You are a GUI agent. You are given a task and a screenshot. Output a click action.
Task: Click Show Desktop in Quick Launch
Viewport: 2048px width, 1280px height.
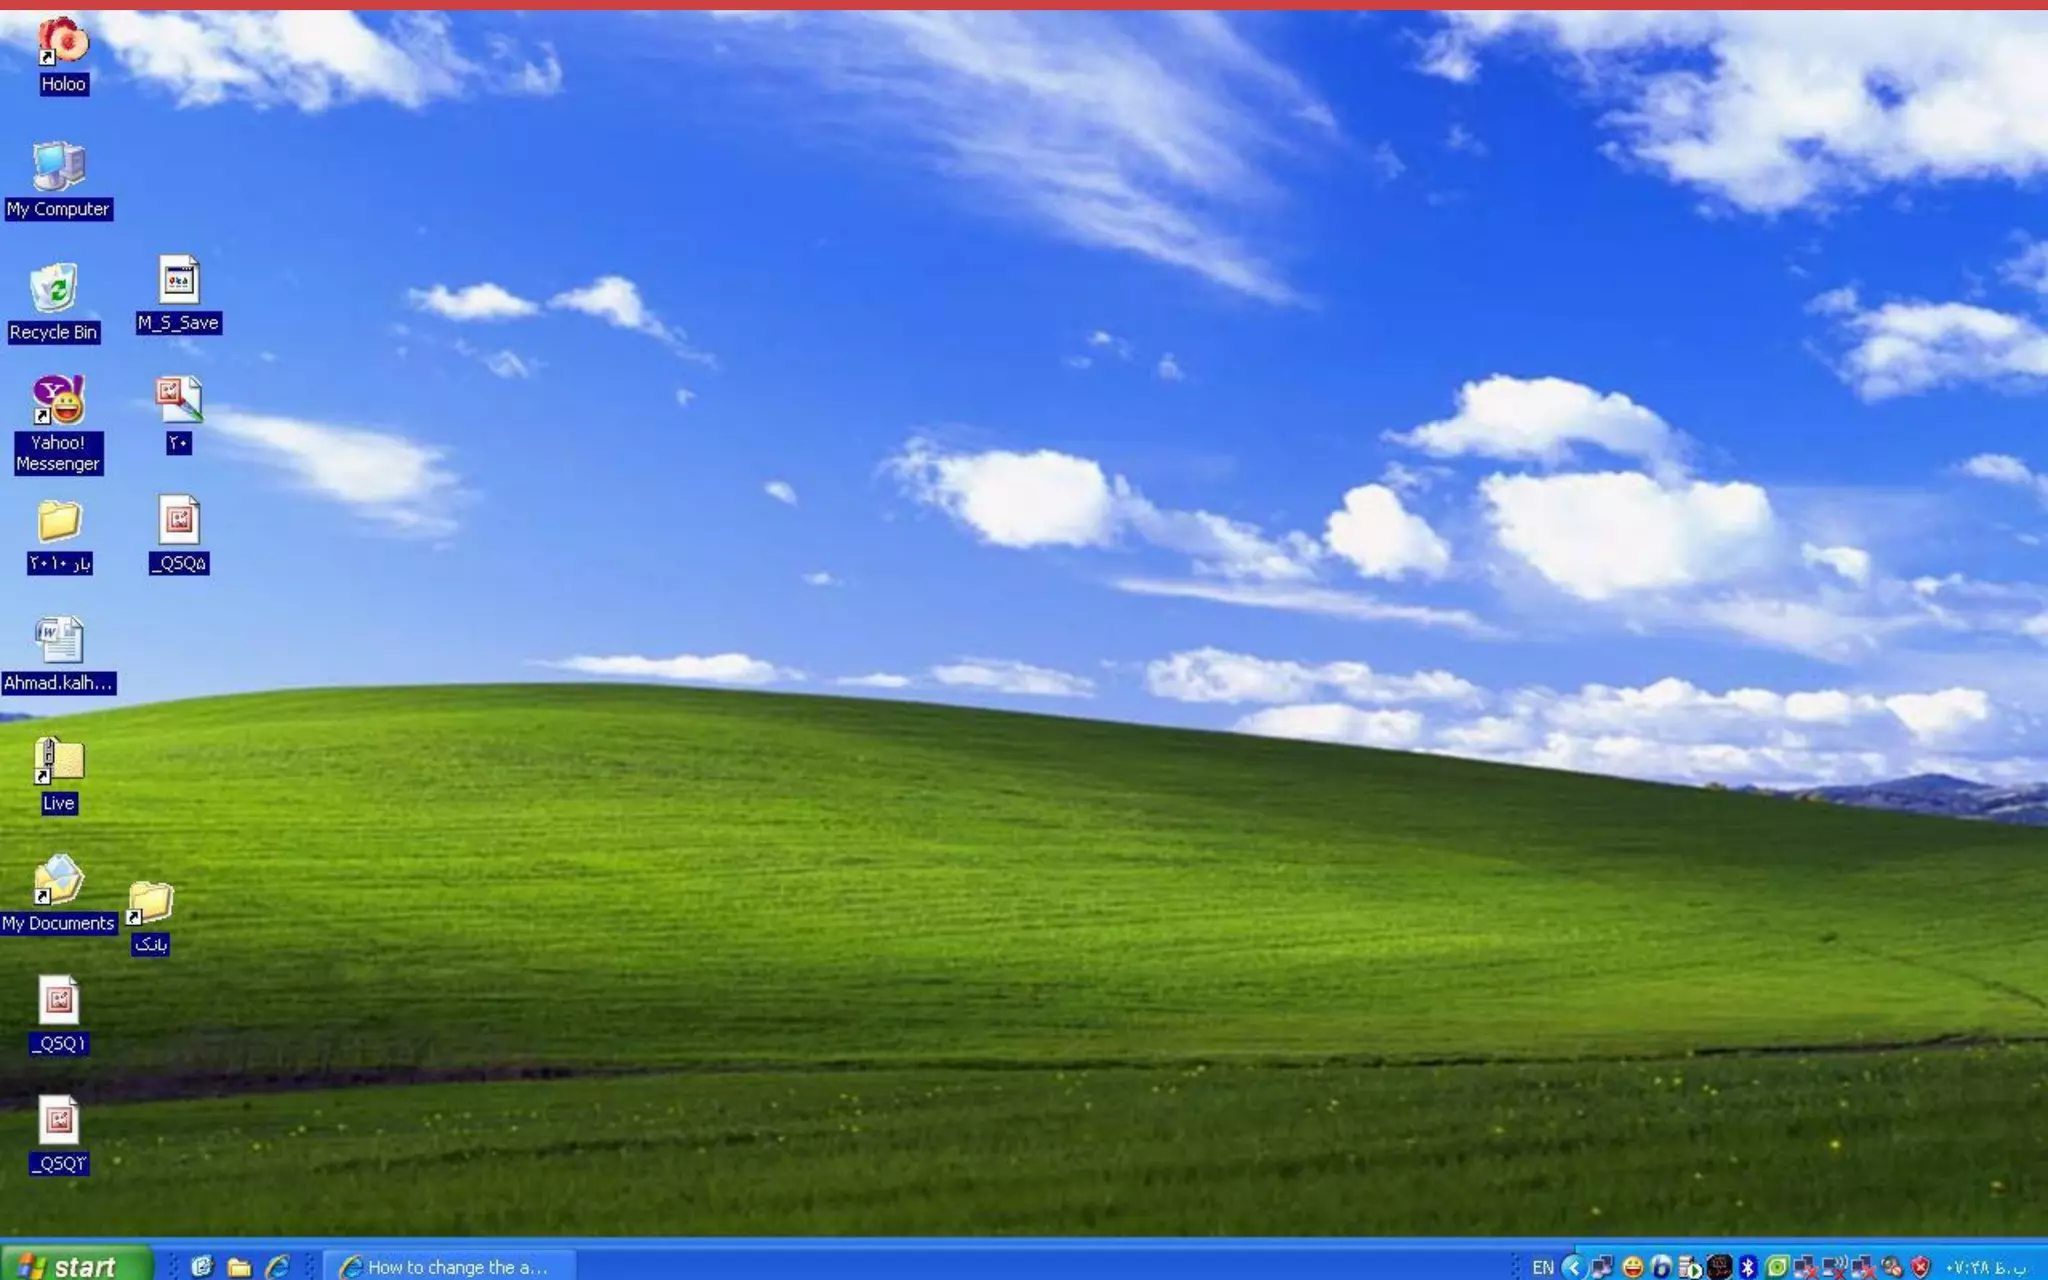pyautogui.click(x=202, y=1267)
